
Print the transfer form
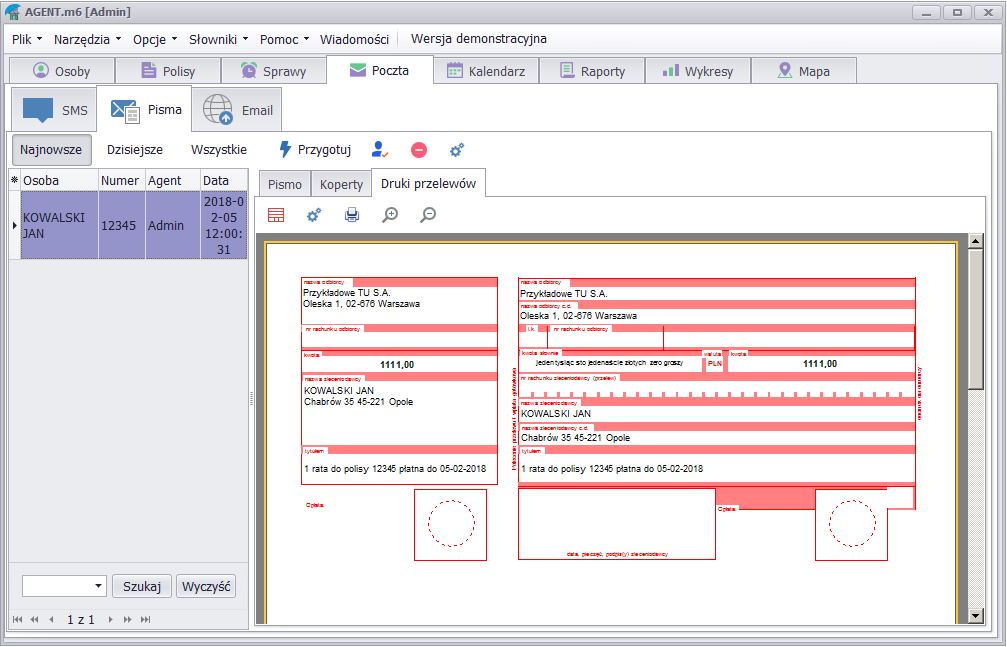coord(352,215)
